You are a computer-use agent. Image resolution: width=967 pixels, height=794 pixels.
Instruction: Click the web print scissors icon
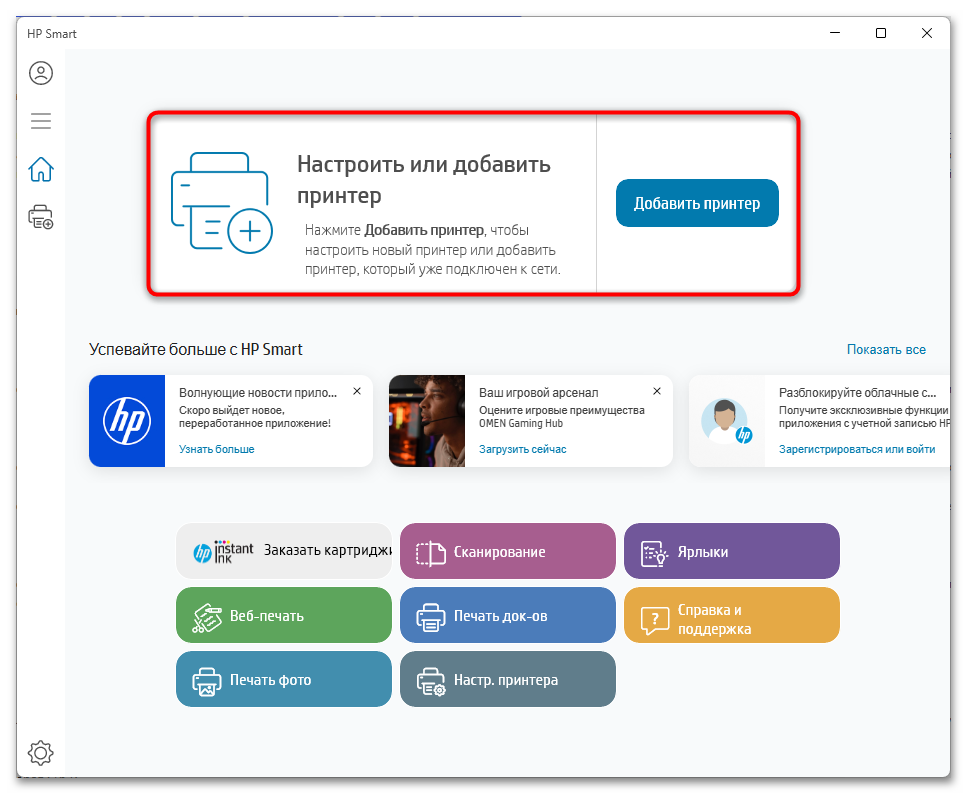[207, 618]
